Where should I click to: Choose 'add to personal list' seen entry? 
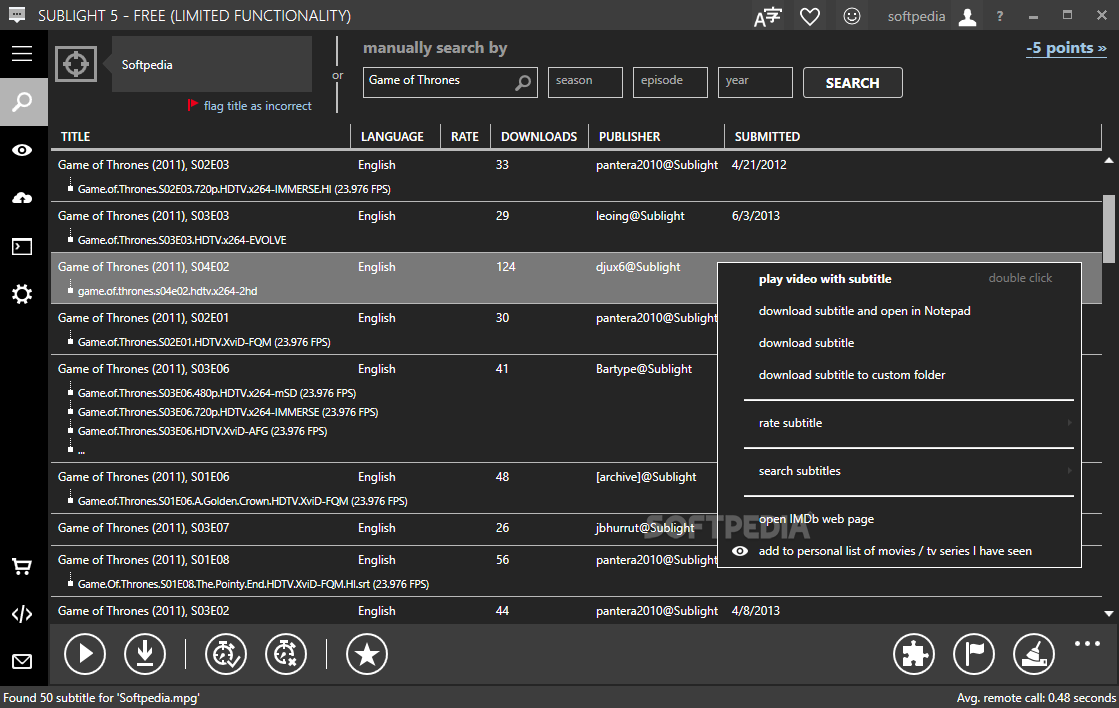coord(899,551)
